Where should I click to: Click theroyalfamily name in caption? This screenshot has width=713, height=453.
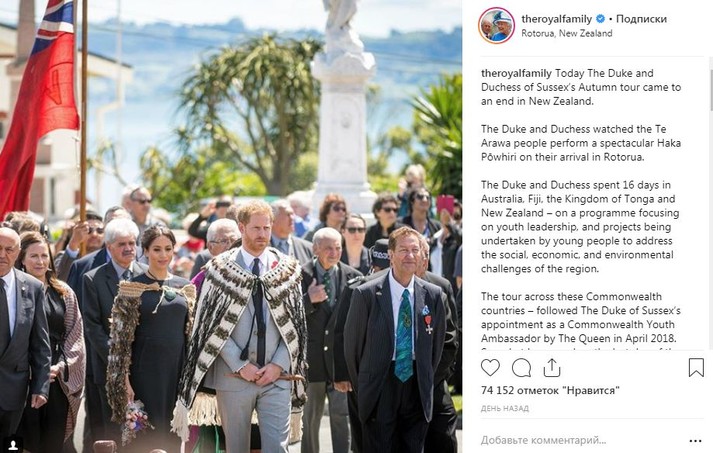516,73
